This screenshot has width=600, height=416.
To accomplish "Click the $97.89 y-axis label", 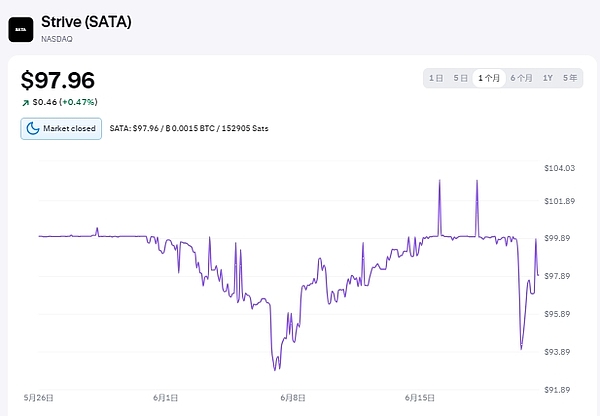I will tap(557, 276).
